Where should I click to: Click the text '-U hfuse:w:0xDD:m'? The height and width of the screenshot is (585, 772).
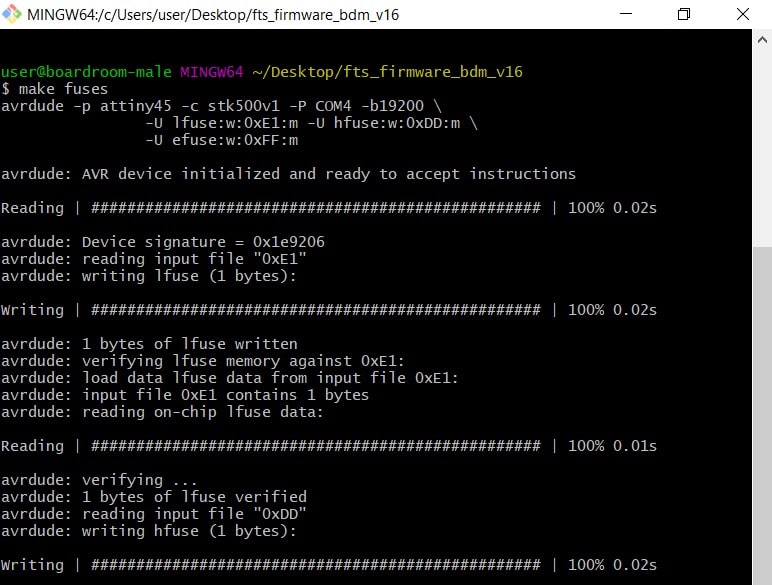pyautogui.click(x=384, y=123)
